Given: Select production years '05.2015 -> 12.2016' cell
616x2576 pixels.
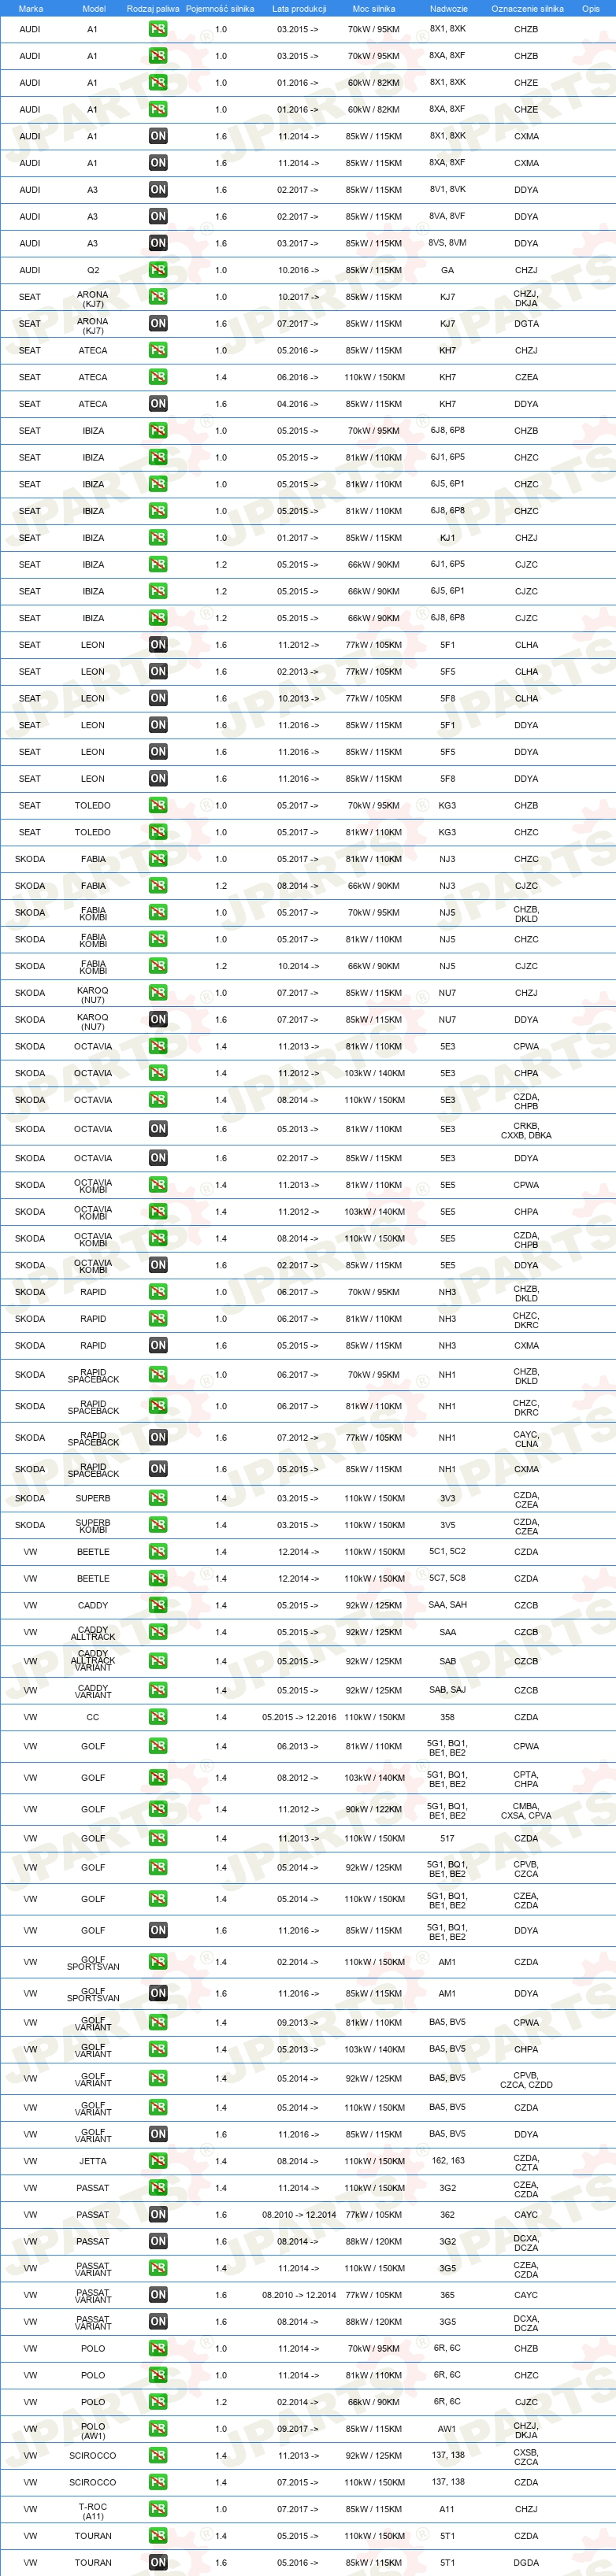Looking at the screenshot, I should pos(299,1717).
